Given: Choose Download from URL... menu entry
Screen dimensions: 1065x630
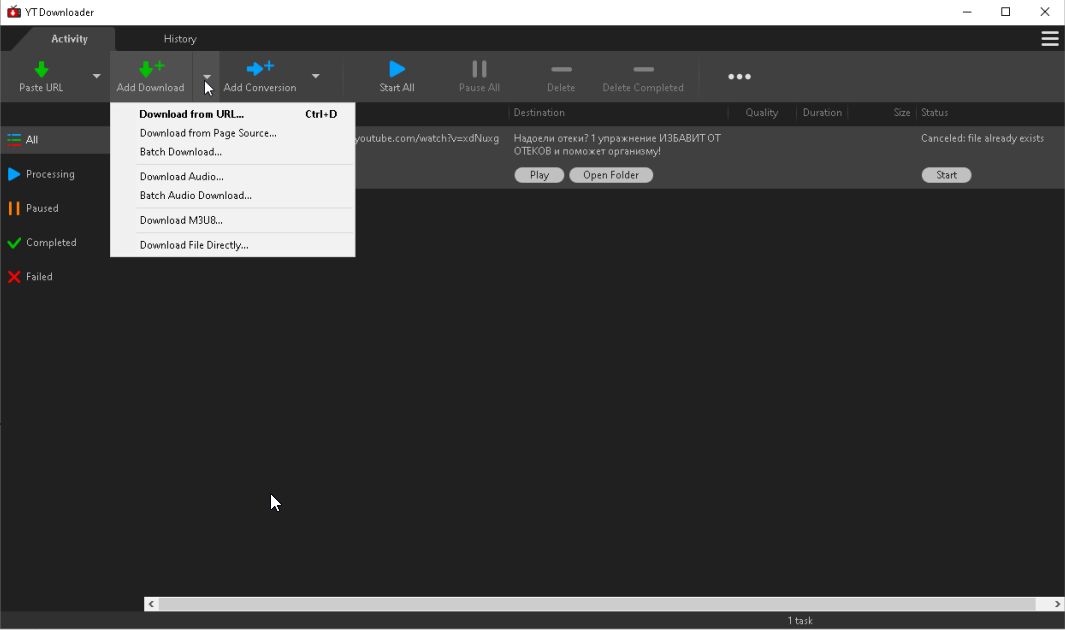Looking at the screenshot, I should pos(232,114).
